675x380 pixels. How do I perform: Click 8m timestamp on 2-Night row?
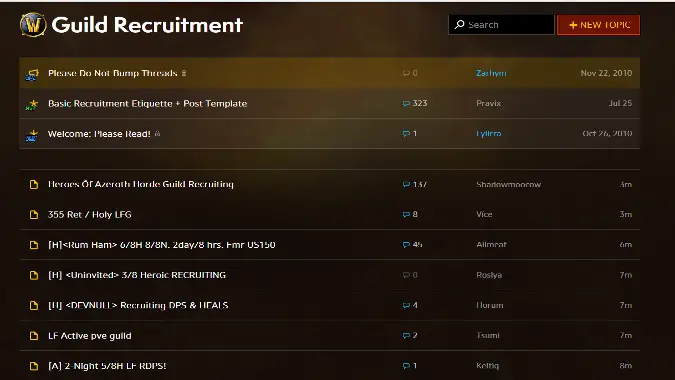[x=625, y=366]
